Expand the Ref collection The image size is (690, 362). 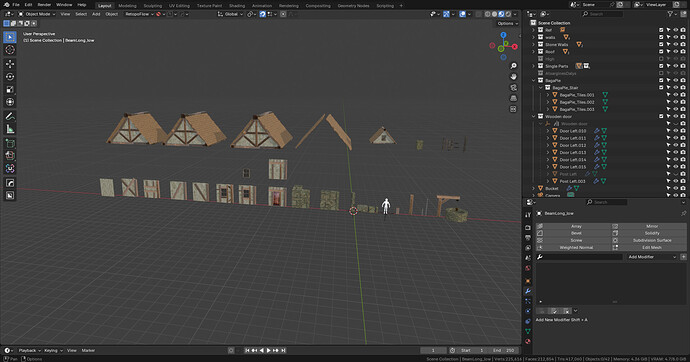click(534, 30)
